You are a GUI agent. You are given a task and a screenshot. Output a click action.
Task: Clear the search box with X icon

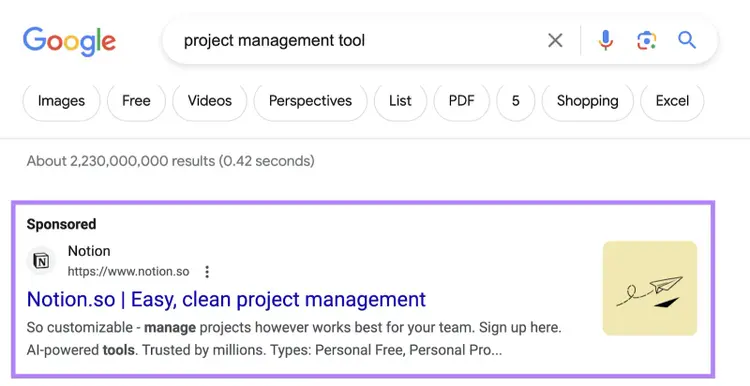[555, 41]
